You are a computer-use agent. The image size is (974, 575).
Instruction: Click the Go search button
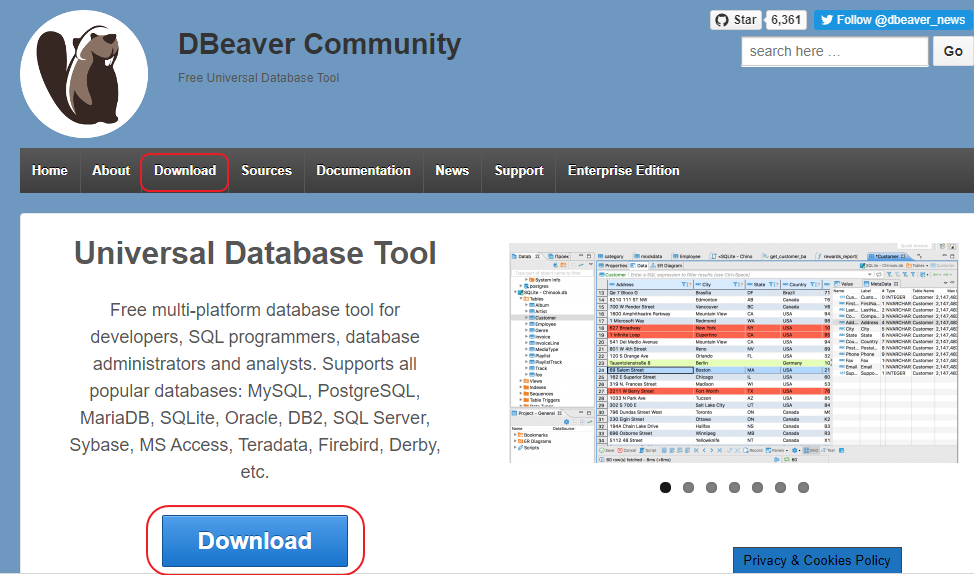click(x=953, y=52)
